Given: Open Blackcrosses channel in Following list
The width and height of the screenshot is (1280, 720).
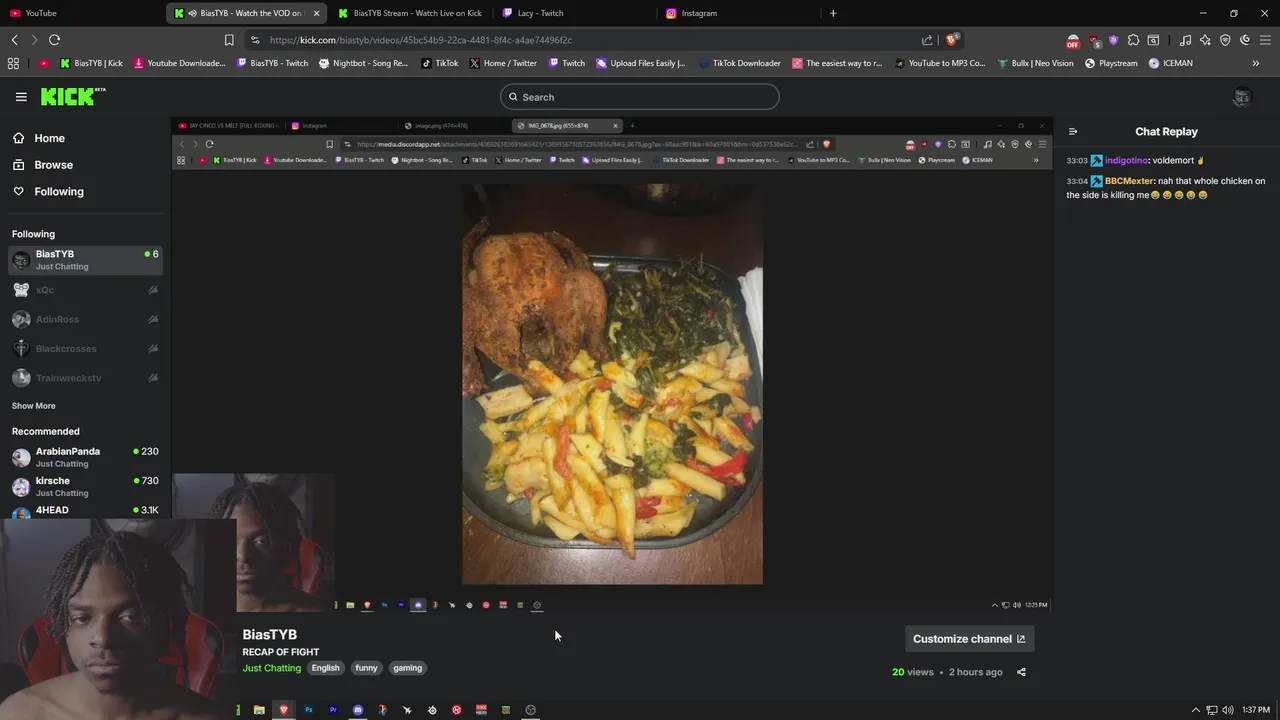Looking at the screenshot, I should tap(85, 348).
